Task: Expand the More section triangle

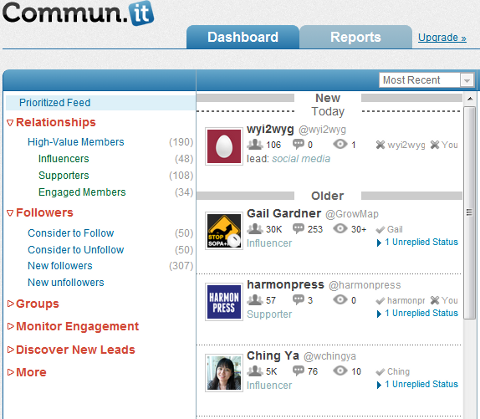Action: click(x=10, y=372)
